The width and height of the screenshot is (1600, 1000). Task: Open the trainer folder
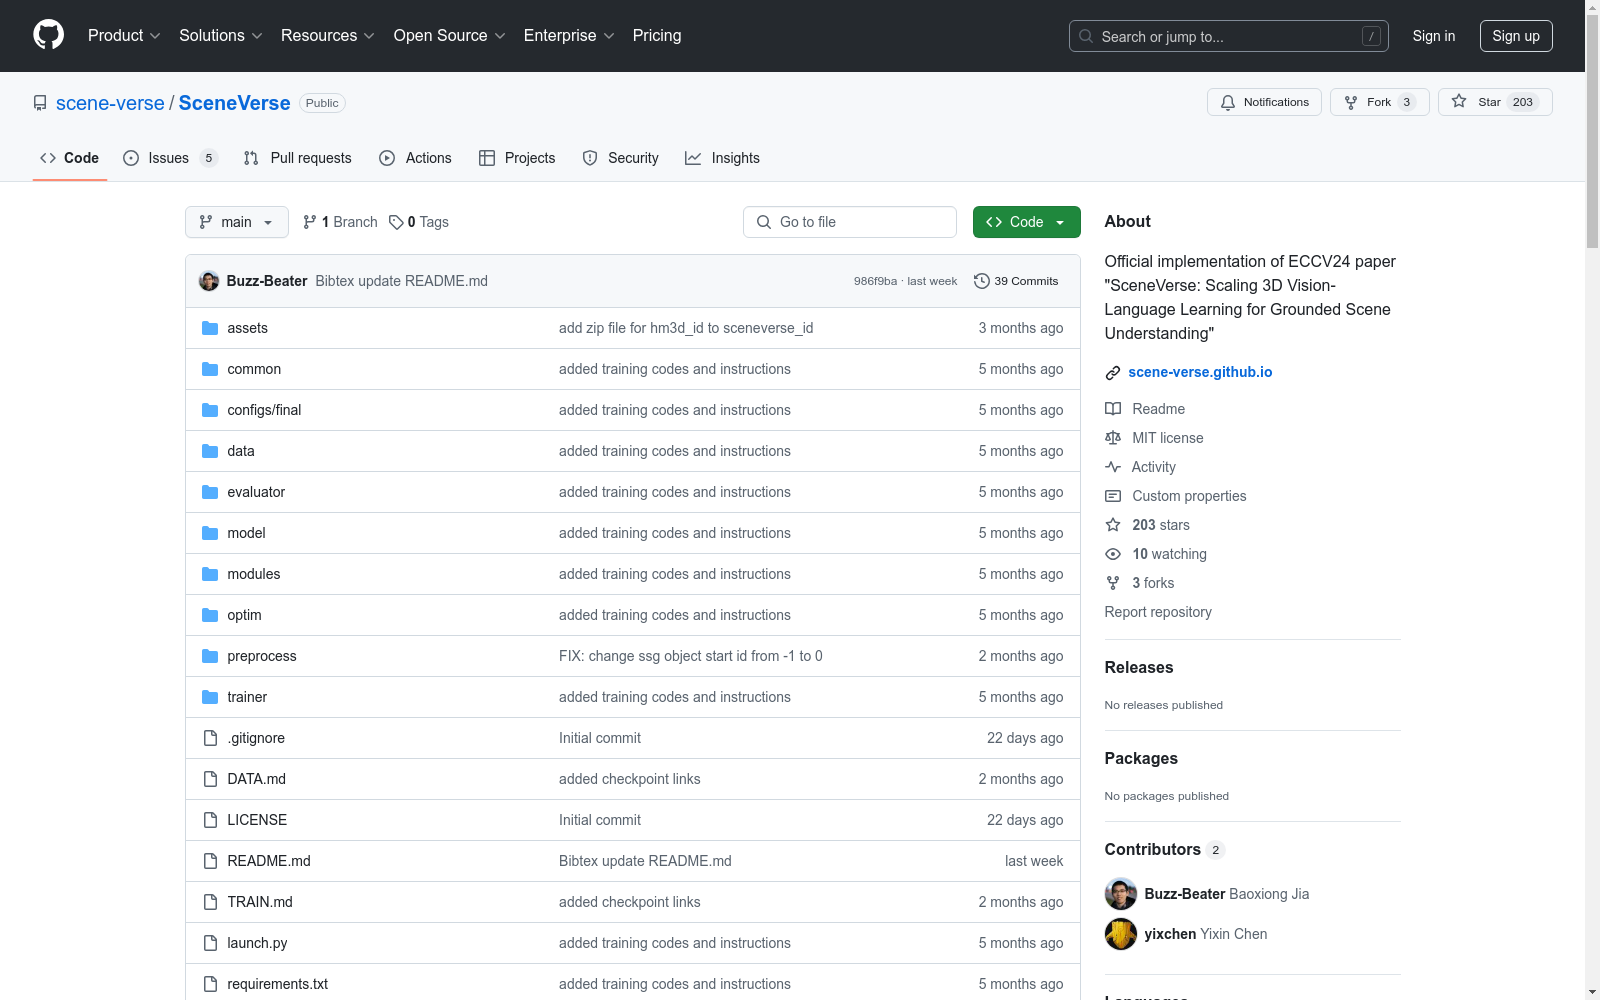click(247, 697)
